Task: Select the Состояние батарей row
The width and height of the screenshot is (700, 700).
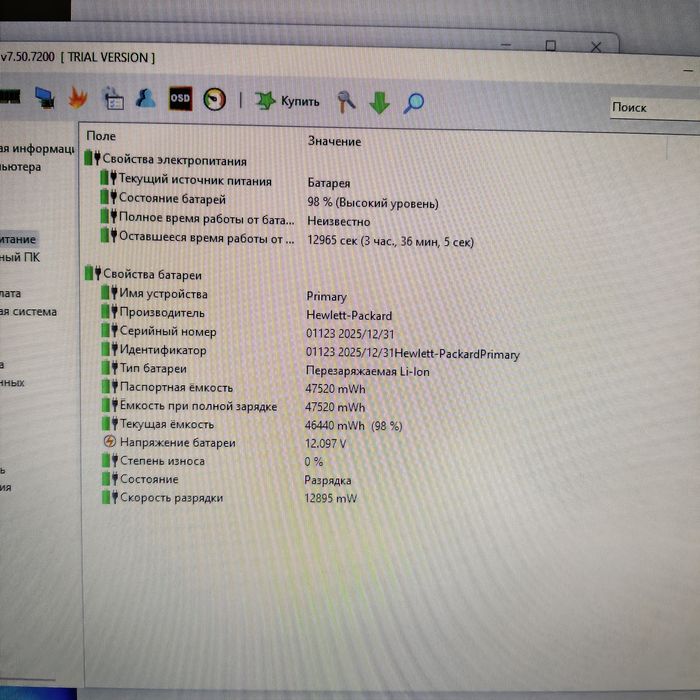Action: (172, 199)
